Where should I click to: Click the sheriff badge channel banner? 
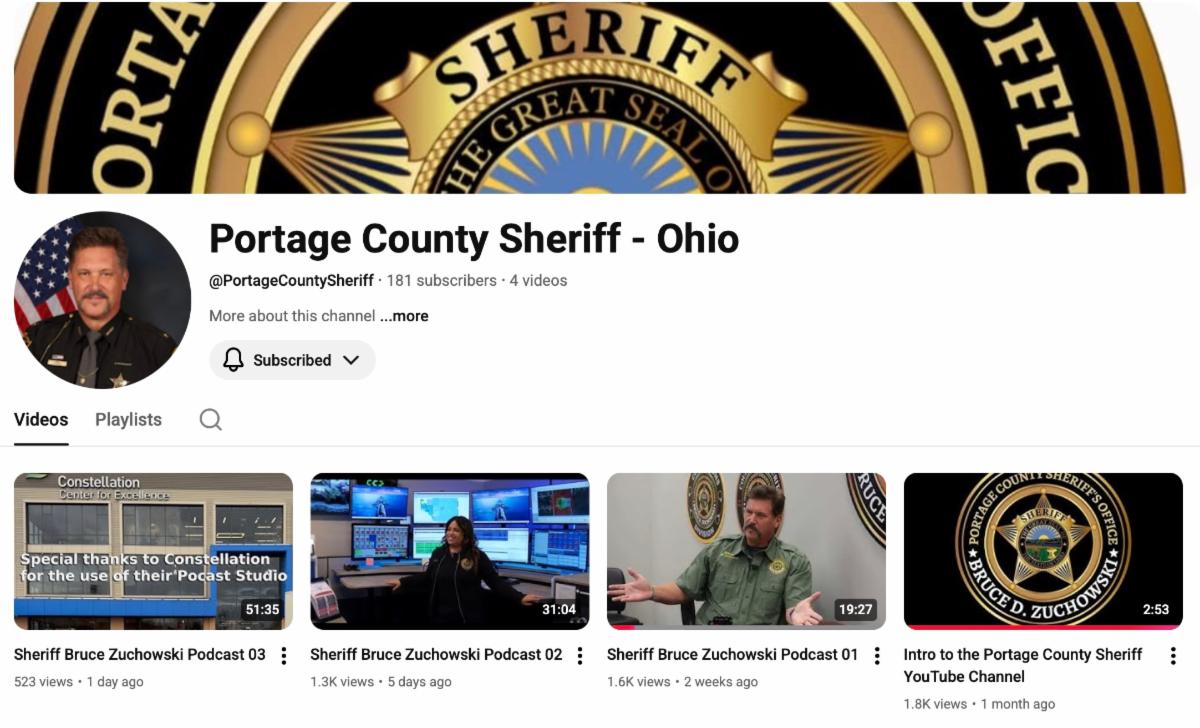click(x=600, y=97)
